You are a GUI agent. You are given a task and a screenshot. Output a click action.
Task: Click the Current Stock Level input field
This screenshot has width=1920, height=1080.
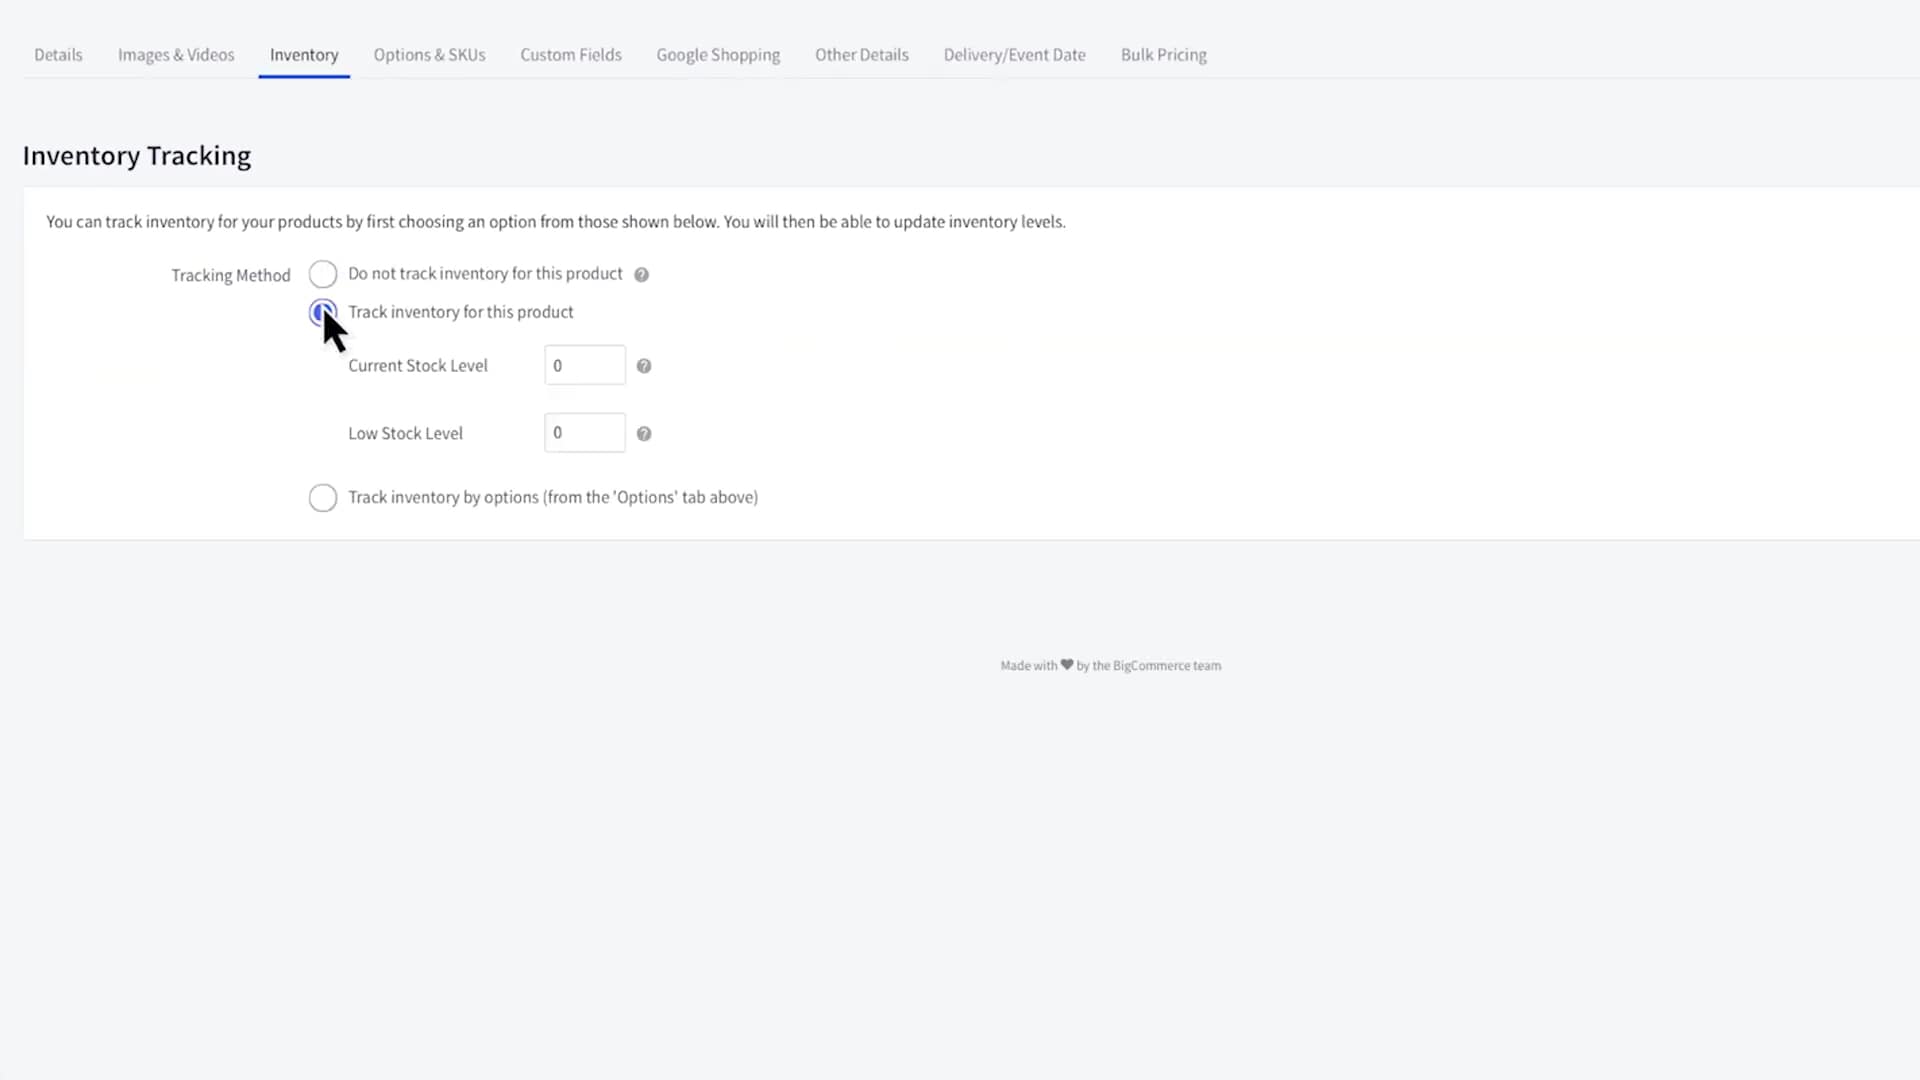(584, 364)
